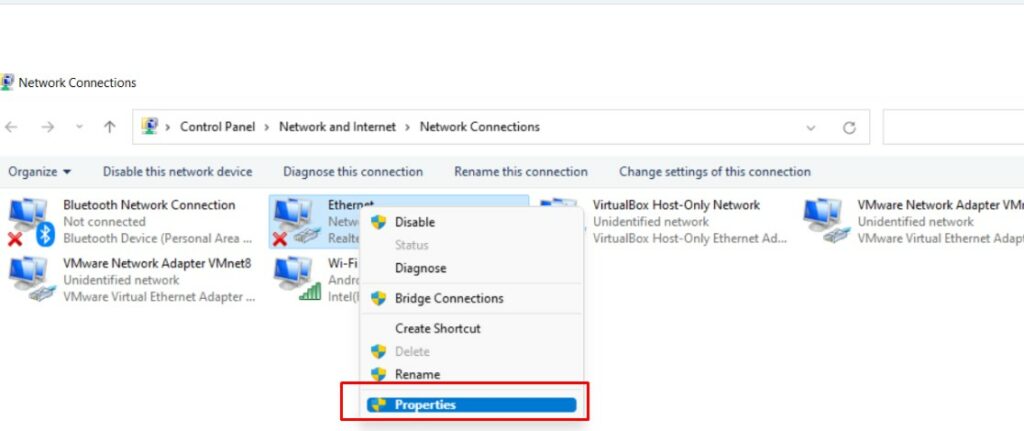This screenshot has height=431, width=1024.
Task: Click the search box field
Action: click(x=952, y=127)
